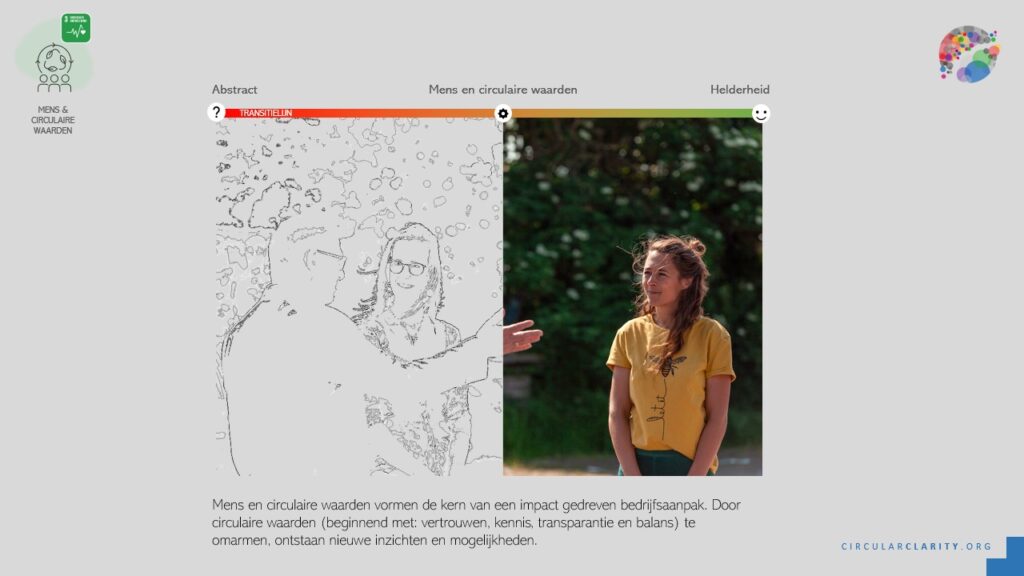Image resolution: width=1024 pixels, height=576 pixels.
Task: Select the people and circular leaves icon
Action: [53, 67]
